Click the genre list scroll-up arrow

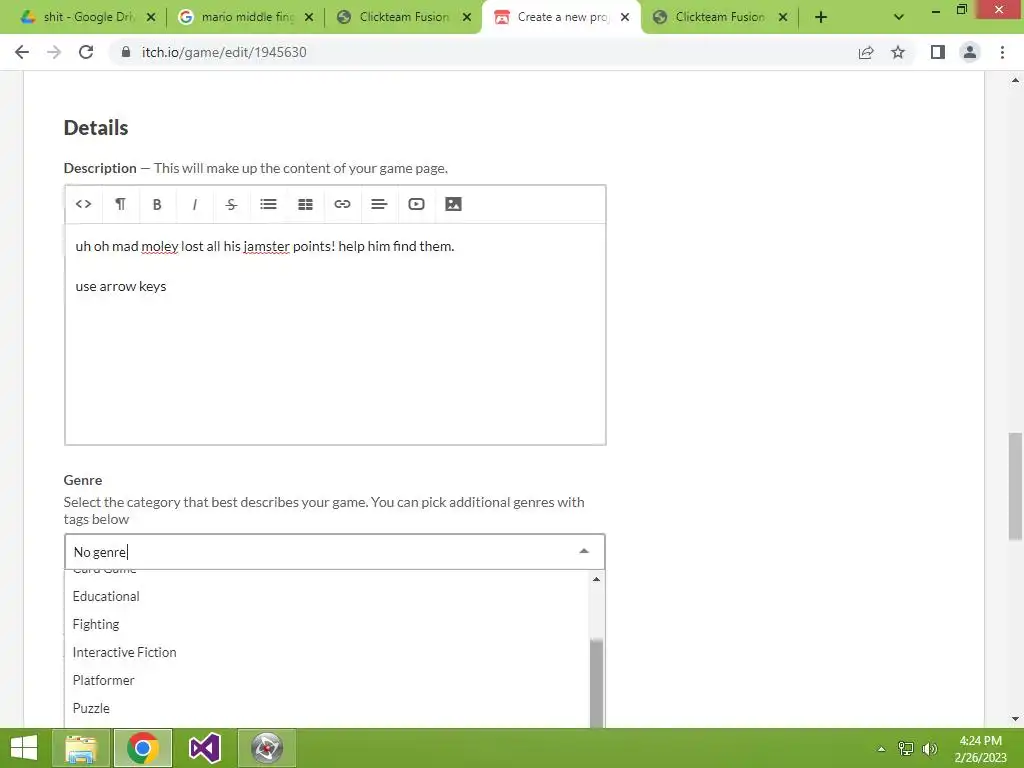click(x=596, y=579)
